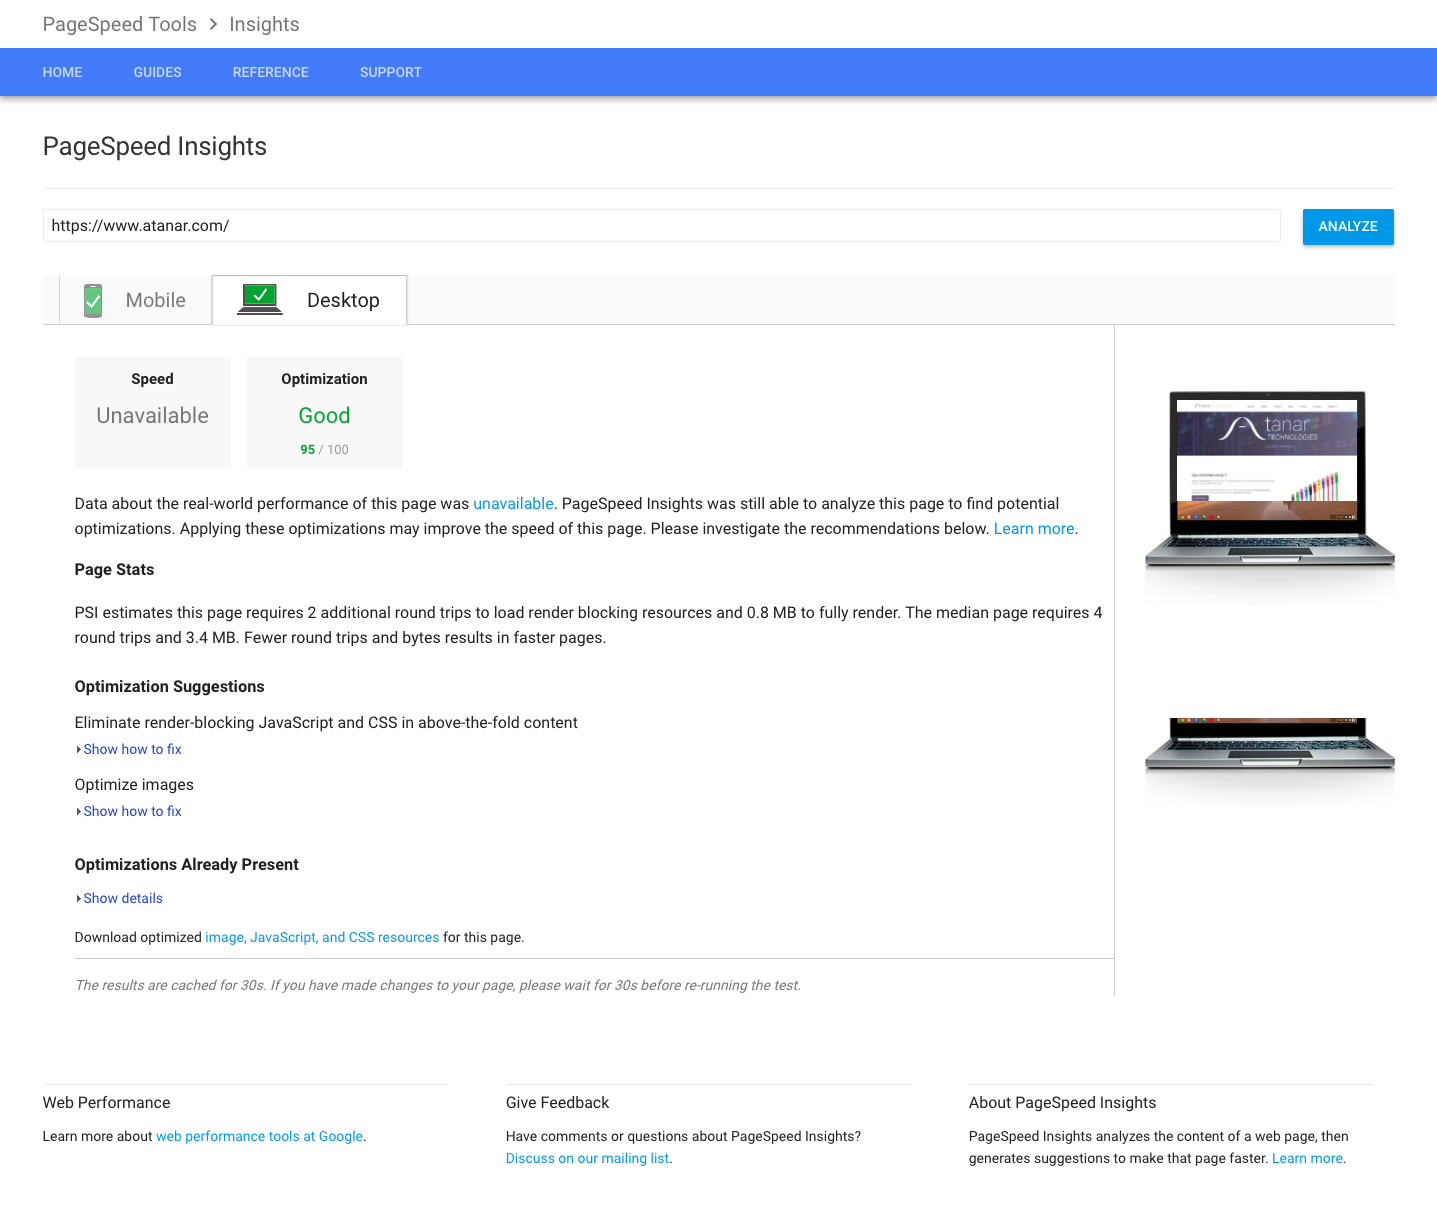The height and width of the screenshot is (1215, 1437).
Task: Expand render-blocking JavaScript fix triangle
Action: click(x=78, y=749)
